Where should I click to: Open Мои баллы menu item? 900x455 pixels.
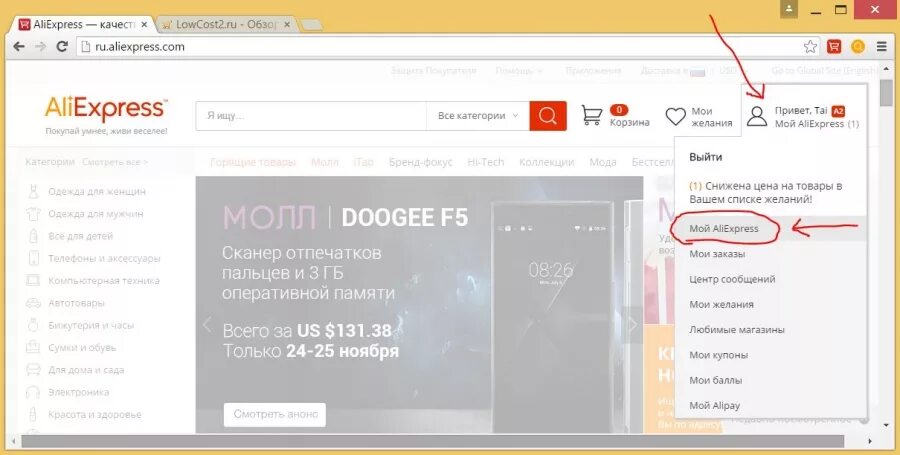pyautogui.click(x=715, y=380)
